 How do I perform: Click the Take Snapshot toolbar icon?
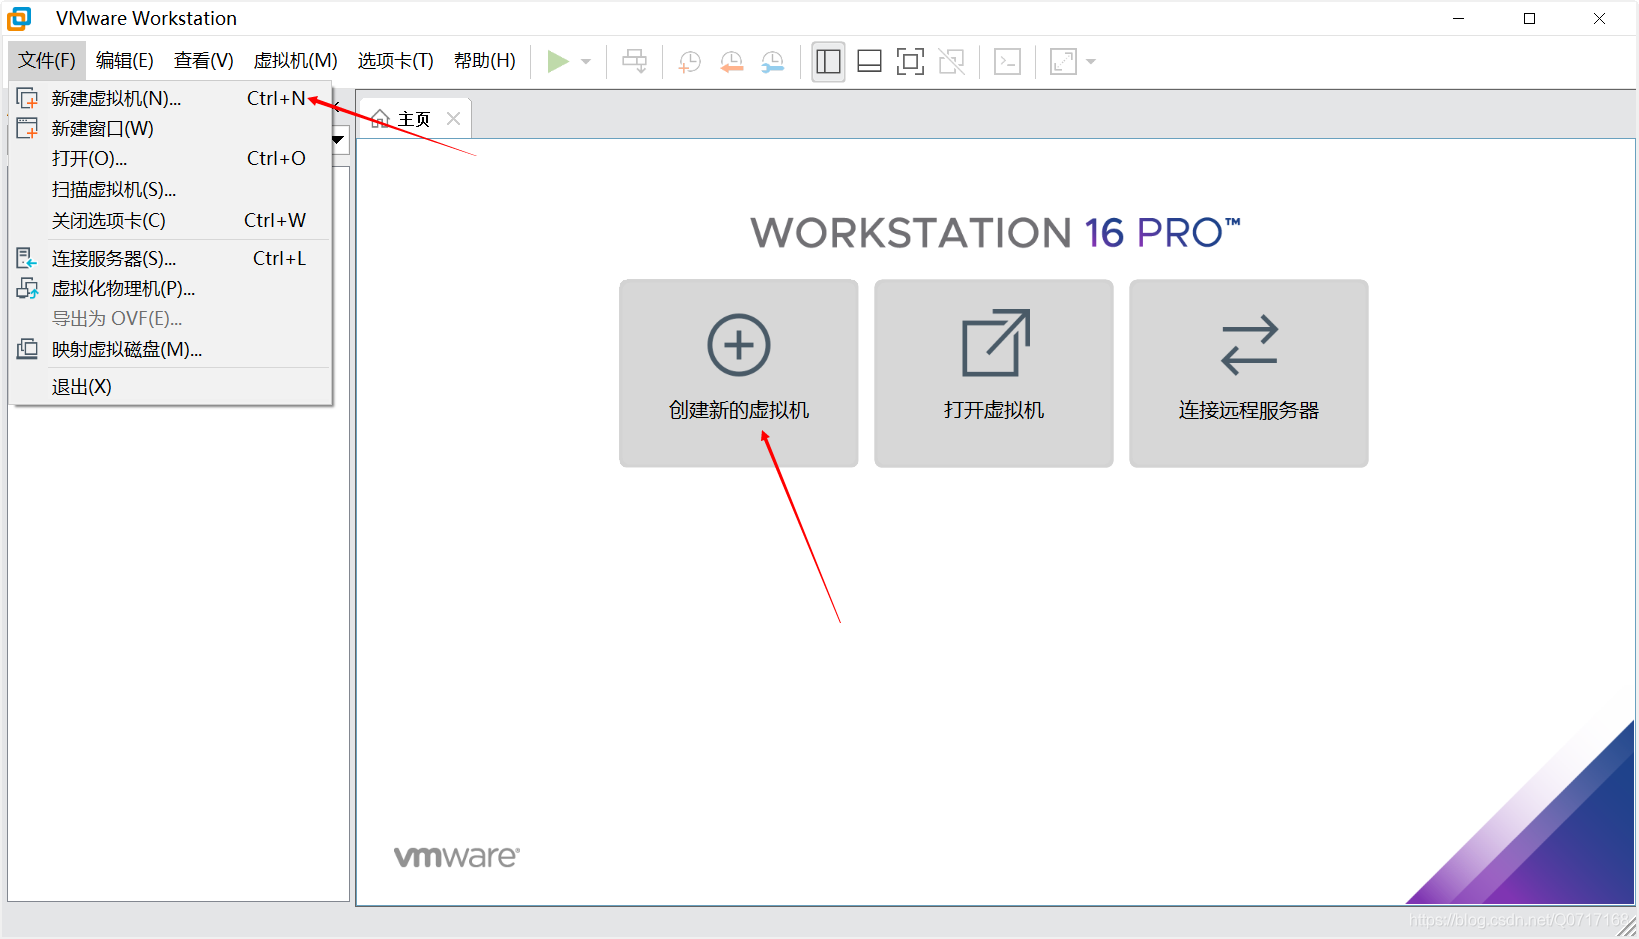pos(690,62)
